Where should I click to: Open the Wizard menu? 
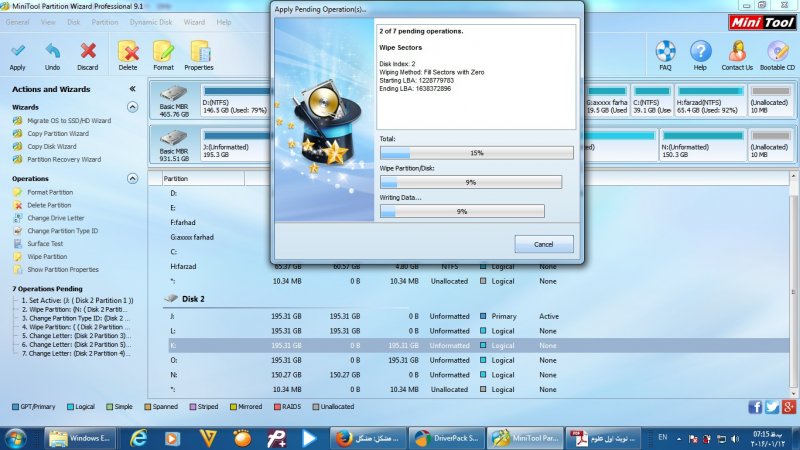click(194, 22)
